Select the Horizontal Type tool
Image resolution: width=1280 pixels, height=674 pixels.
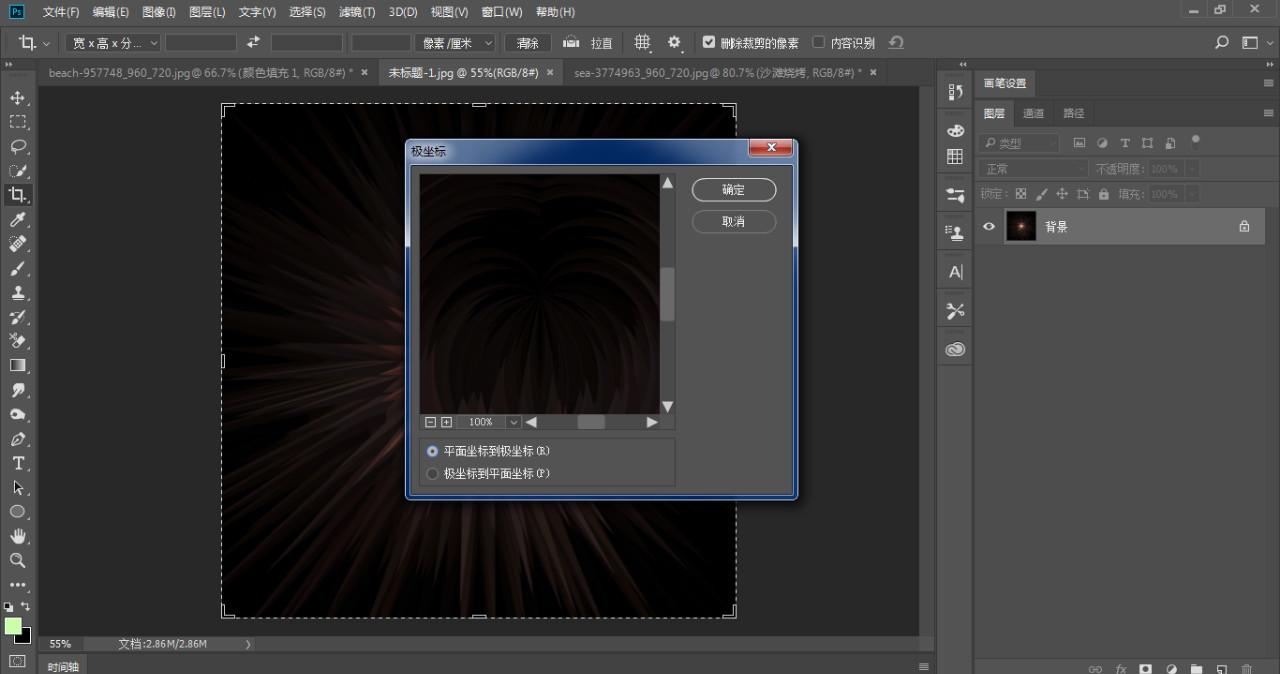click(x=18, y=463)
